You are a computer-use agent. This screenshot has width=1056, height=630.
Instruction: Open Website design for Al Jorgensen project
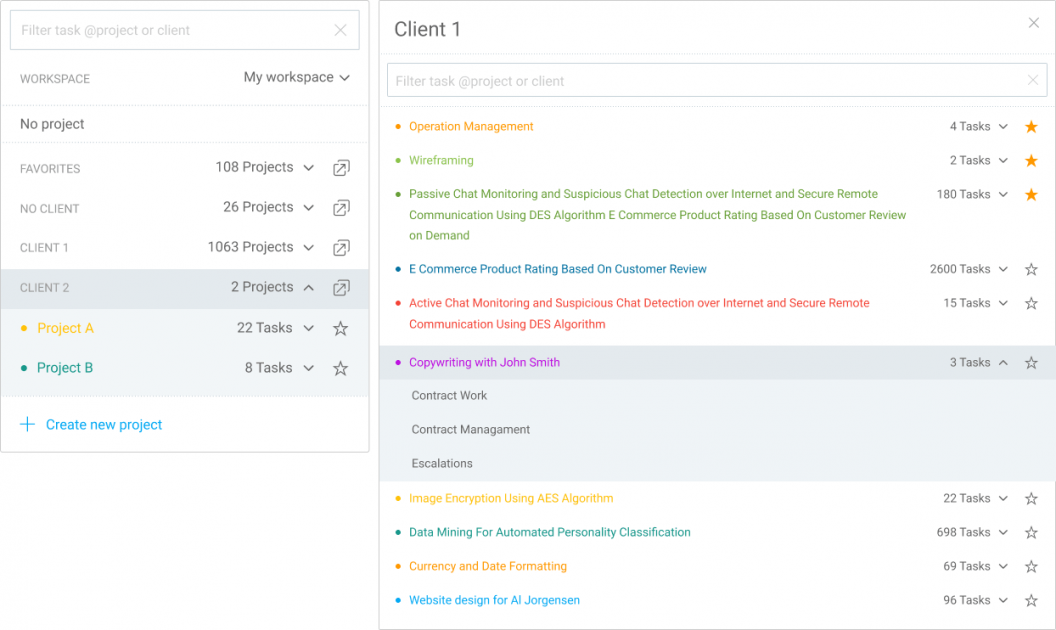494,601
